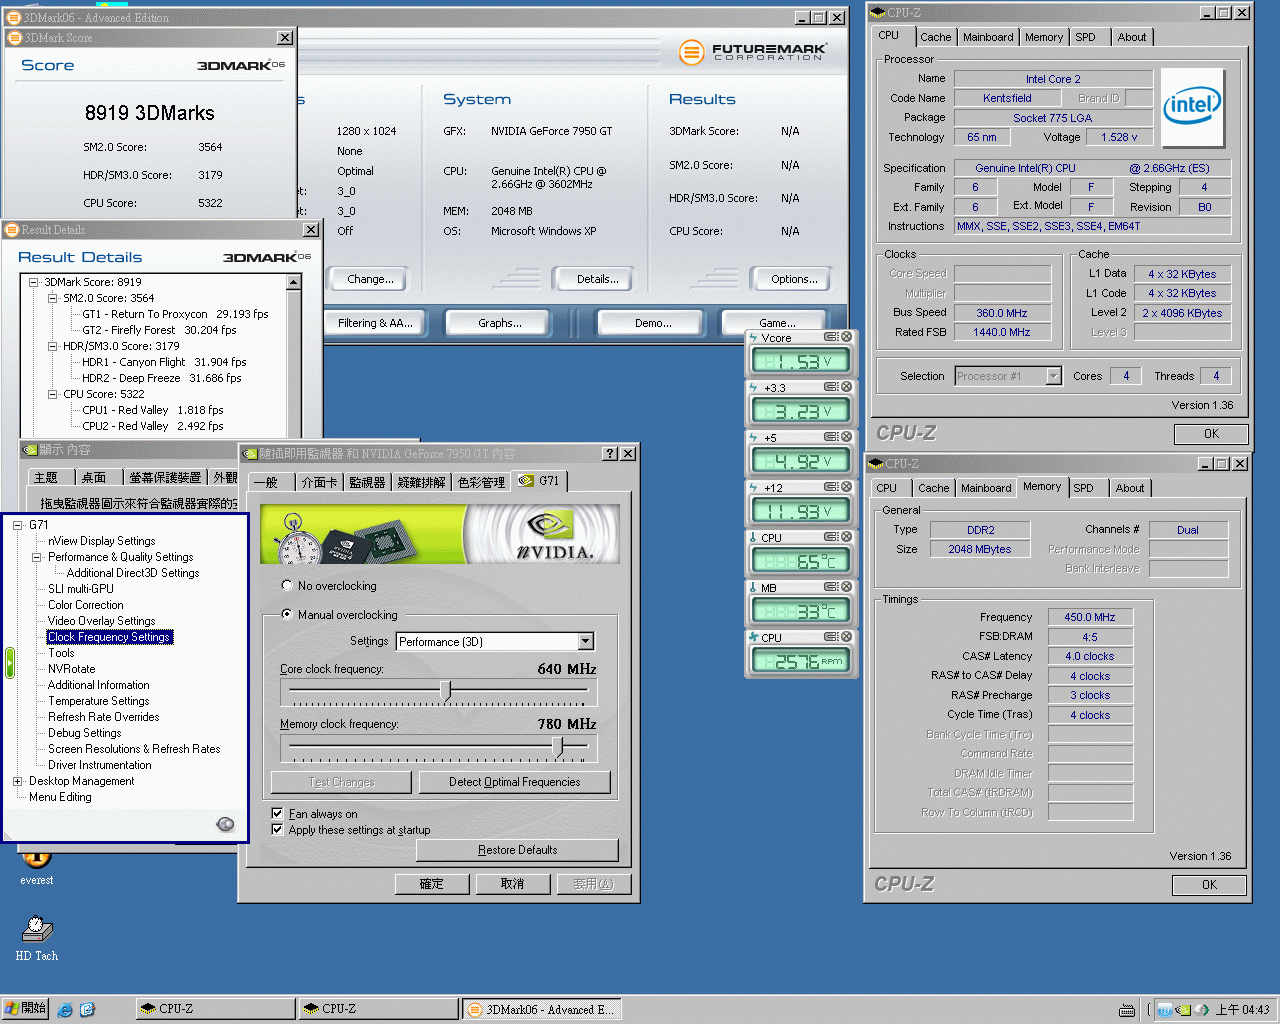Collapse the CPU Score: 5322 node
The width and height of the screenshot is (1280, 1024).
(x=52, y=394)
